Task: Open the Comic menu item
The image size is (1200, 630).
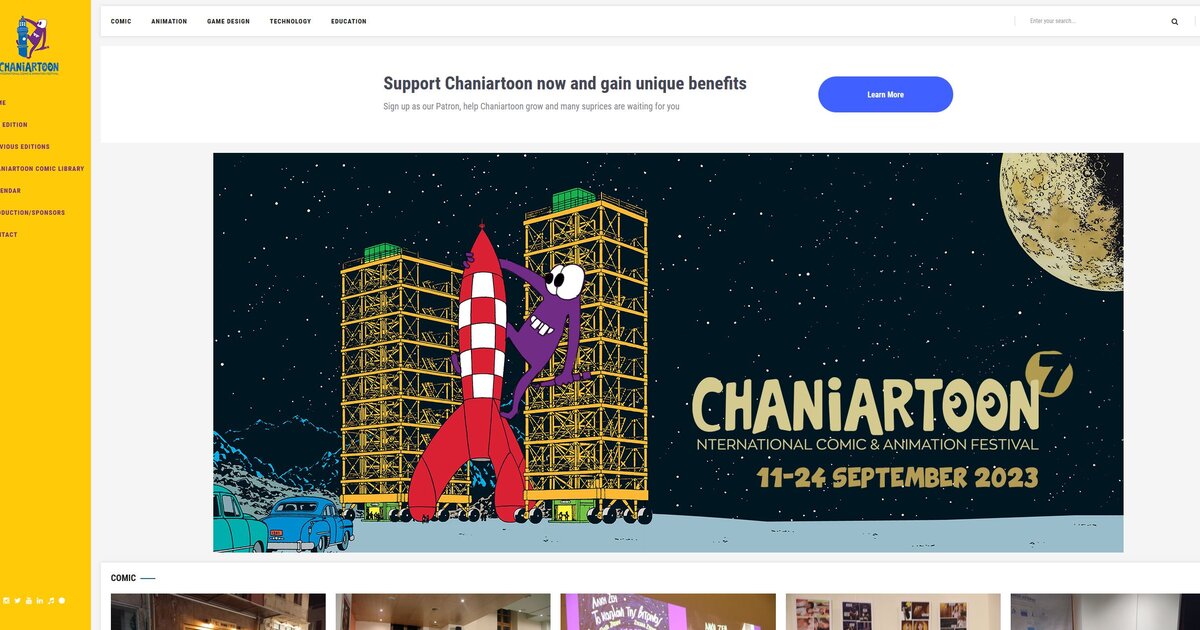Action: click(x=121, y=21)
